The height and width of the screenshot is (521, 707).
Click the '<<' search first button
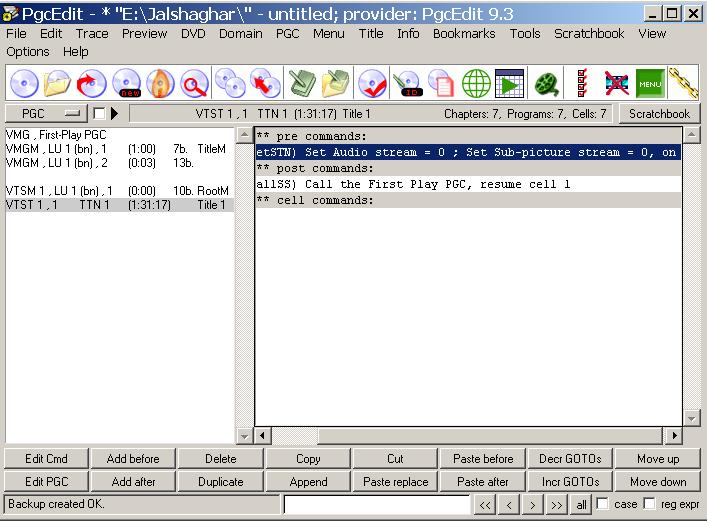(485, 504)
